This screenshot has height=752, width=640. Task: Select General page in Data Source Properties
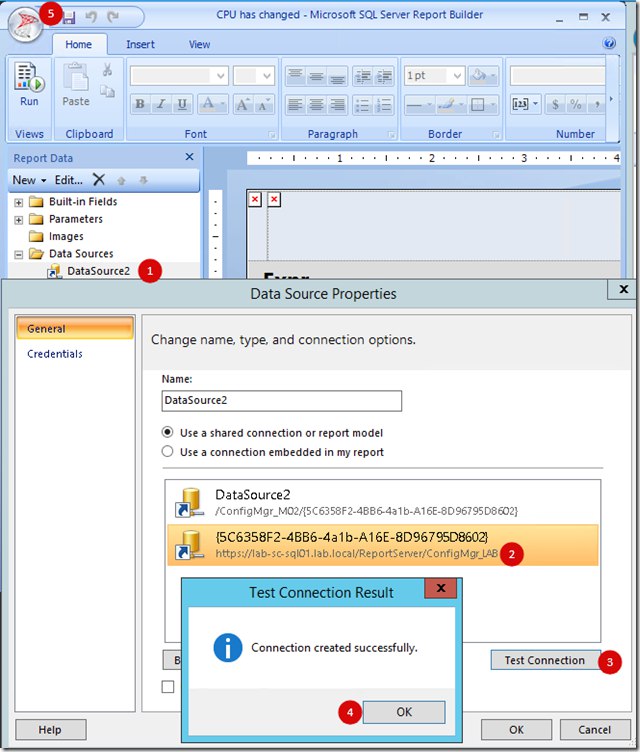click(x=74, y=329)
